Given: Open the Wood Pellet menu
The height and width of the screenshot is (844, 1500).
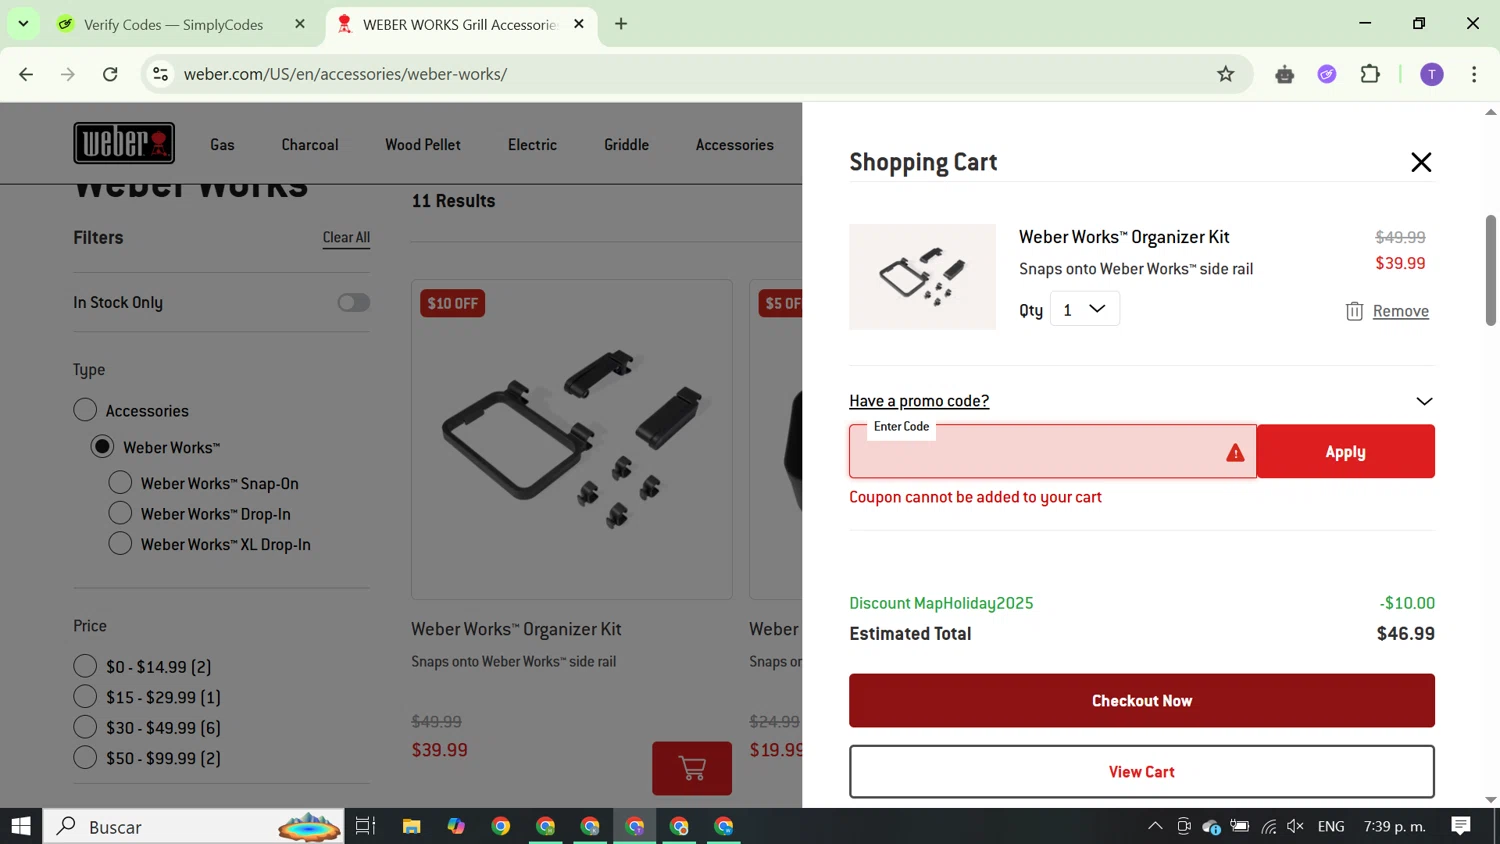Looking at the screenshot, I should [423, 144].
